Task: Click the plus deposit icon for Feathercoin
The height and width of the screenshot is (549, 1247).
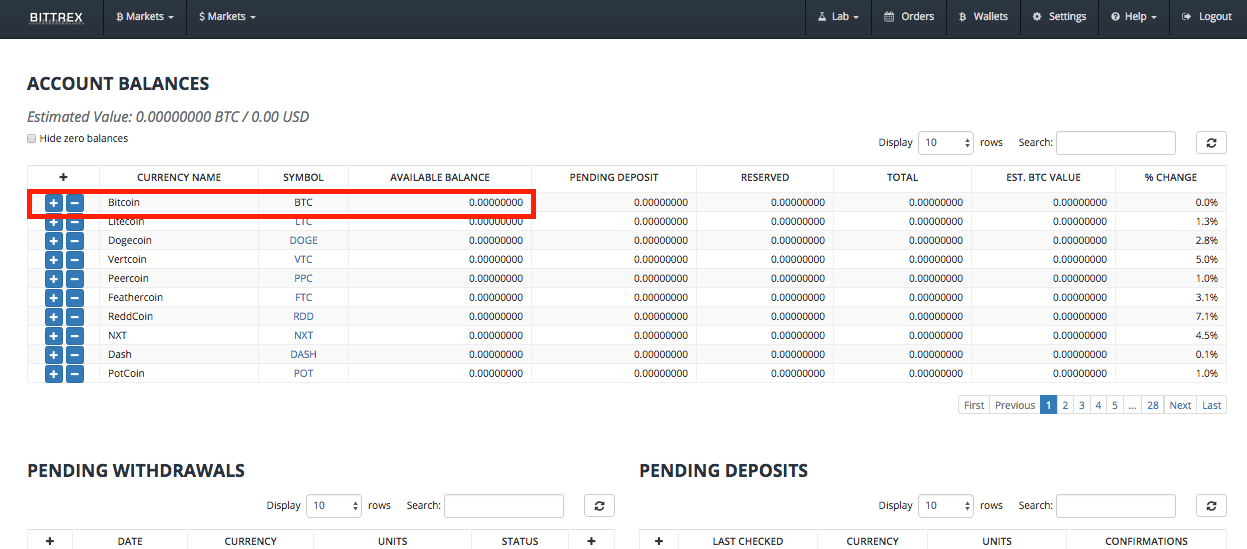Action: click(x=54, y=298)
